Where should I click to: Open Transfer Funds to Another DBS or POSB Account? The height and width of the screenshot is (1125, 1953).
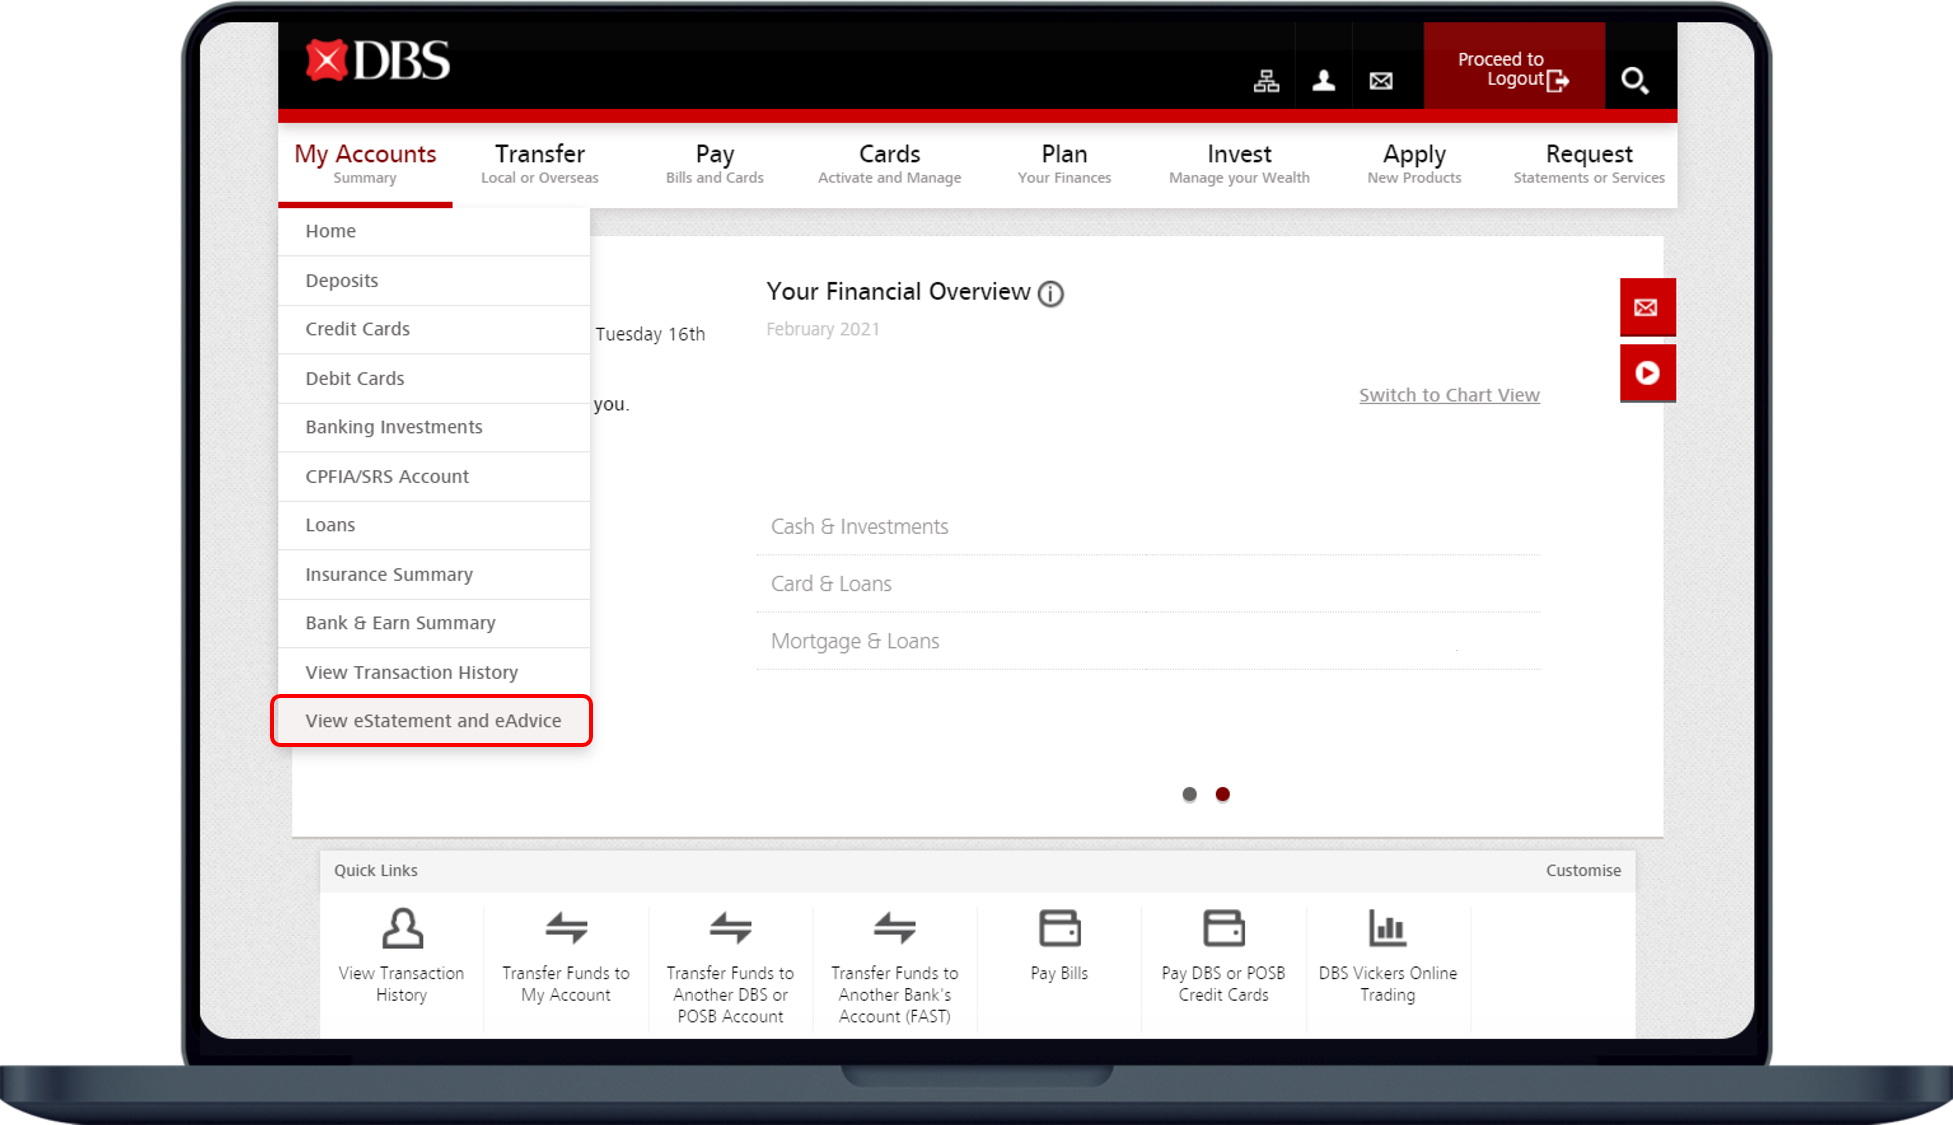(730, 966)
